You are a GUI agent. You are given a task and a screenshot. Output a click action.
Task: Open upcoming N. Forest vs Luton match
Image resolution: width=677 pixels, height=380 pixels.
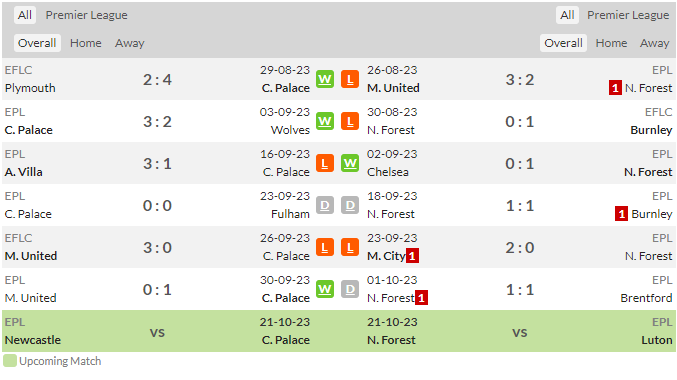pos(519,331)
